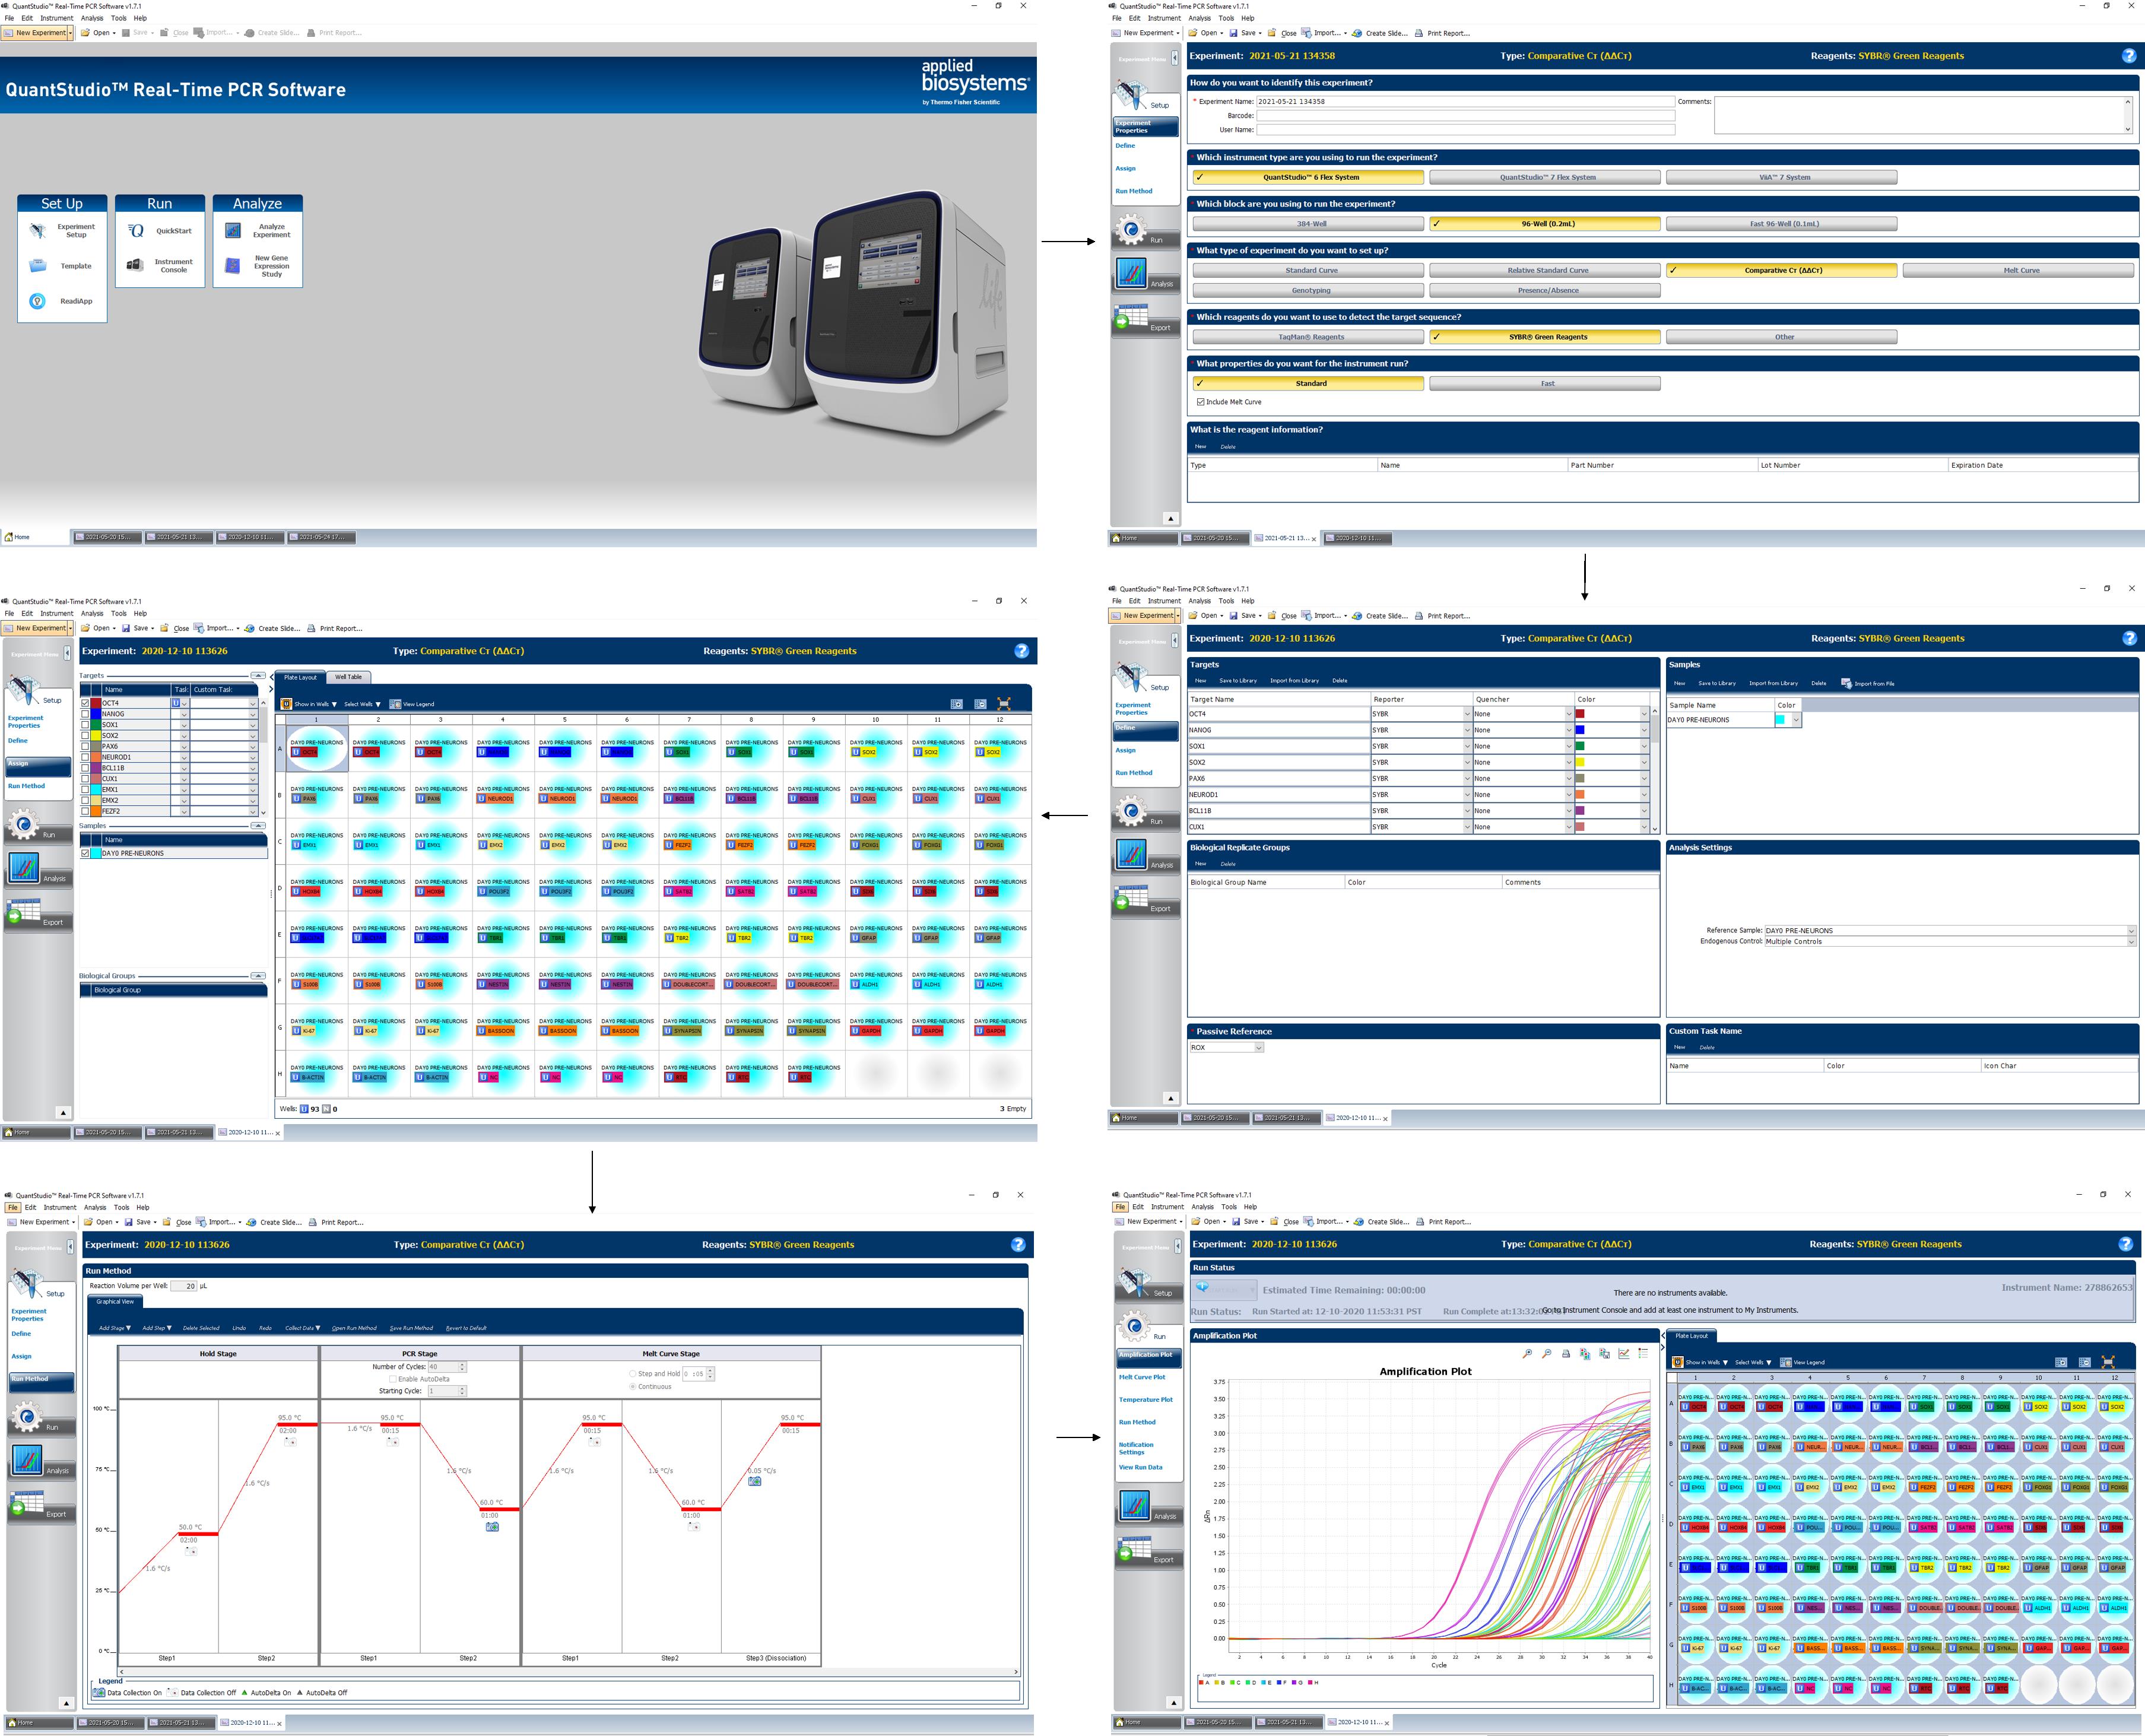Toggle DAY0 PRE-NEURONS sample checkbox in Assign screen
Viewport: 2145px width, 1736px height.
click(x=85, y=853)
